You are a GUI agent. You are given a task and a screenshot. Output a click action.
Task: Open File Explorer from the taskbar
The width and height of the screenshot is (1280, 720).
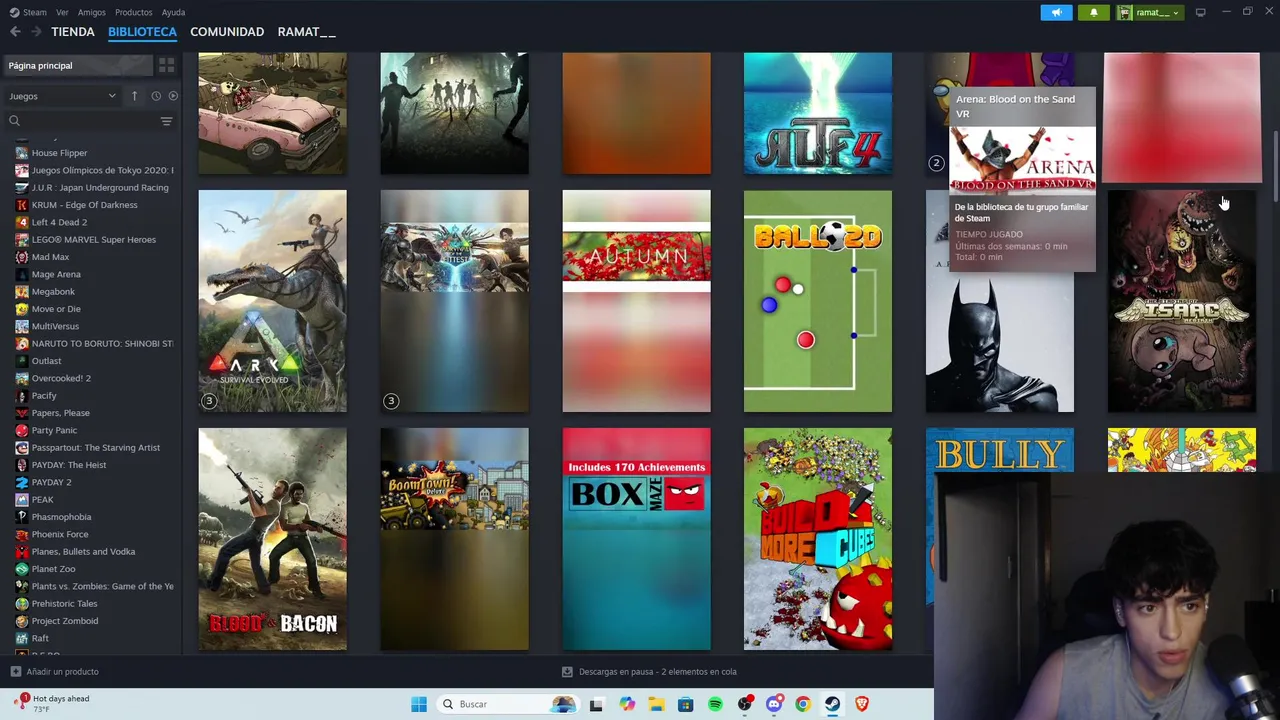(656, 704)
